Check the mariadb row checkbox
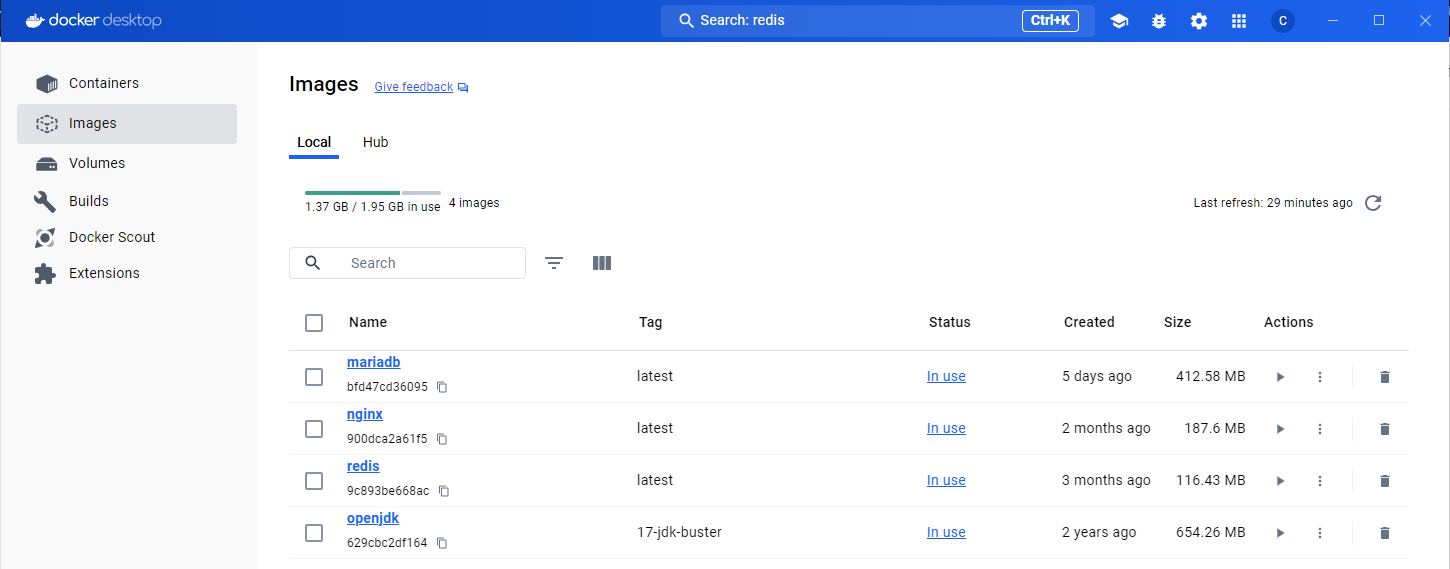The image size is (1450, 569). 314,377
